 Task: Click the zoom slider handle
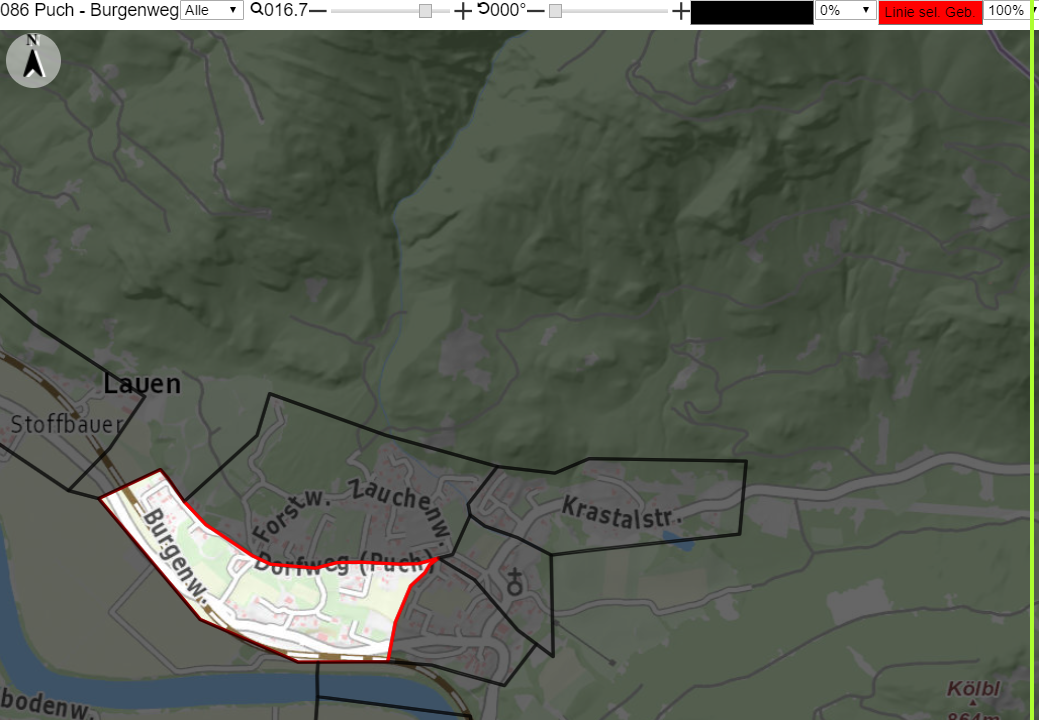pos(425,11)
